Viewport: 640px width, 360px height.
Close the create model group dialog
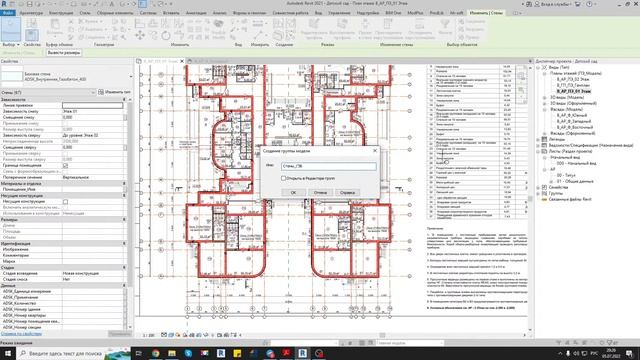coord(375,151)
